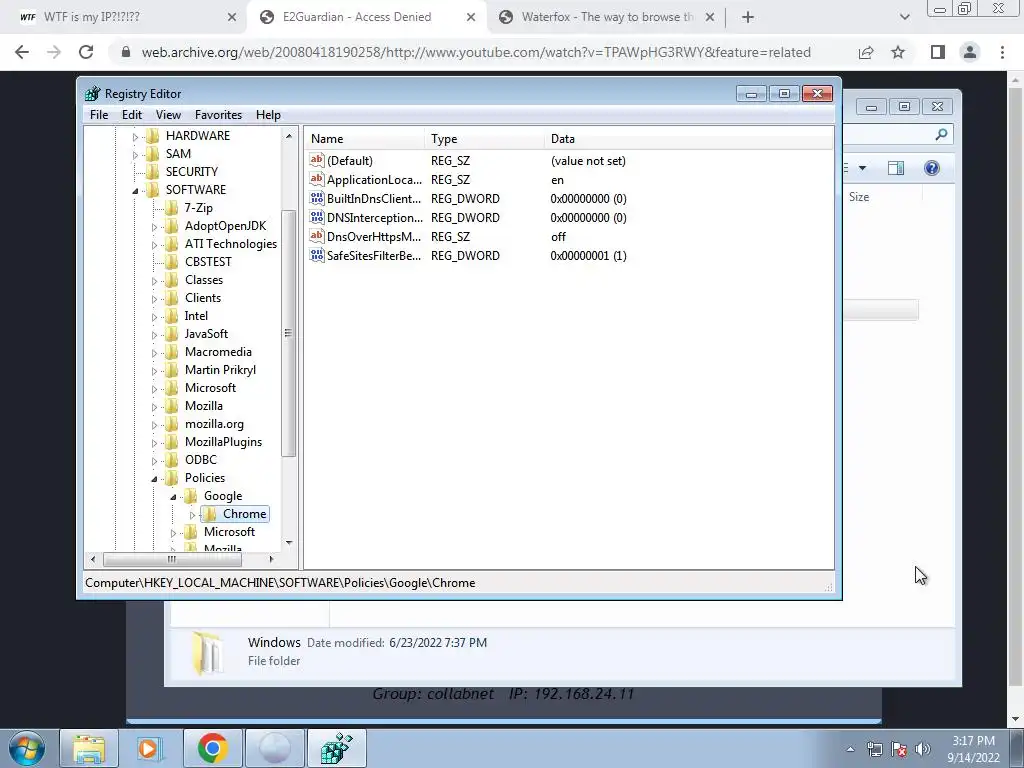This screenshot has height=768, width=1024.
Task: Expand the Chrome key
Action: [x=192, y=515]
